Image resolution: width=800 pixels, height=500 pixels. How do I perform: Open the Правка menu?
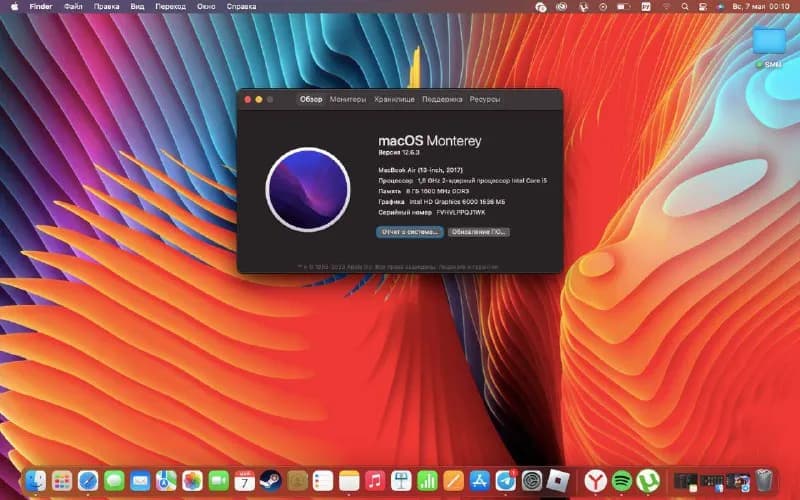107,7
